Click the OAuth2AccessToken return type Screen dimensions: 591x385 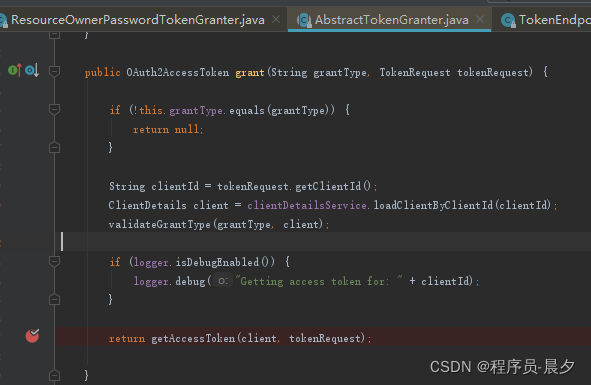coord(178,72)
